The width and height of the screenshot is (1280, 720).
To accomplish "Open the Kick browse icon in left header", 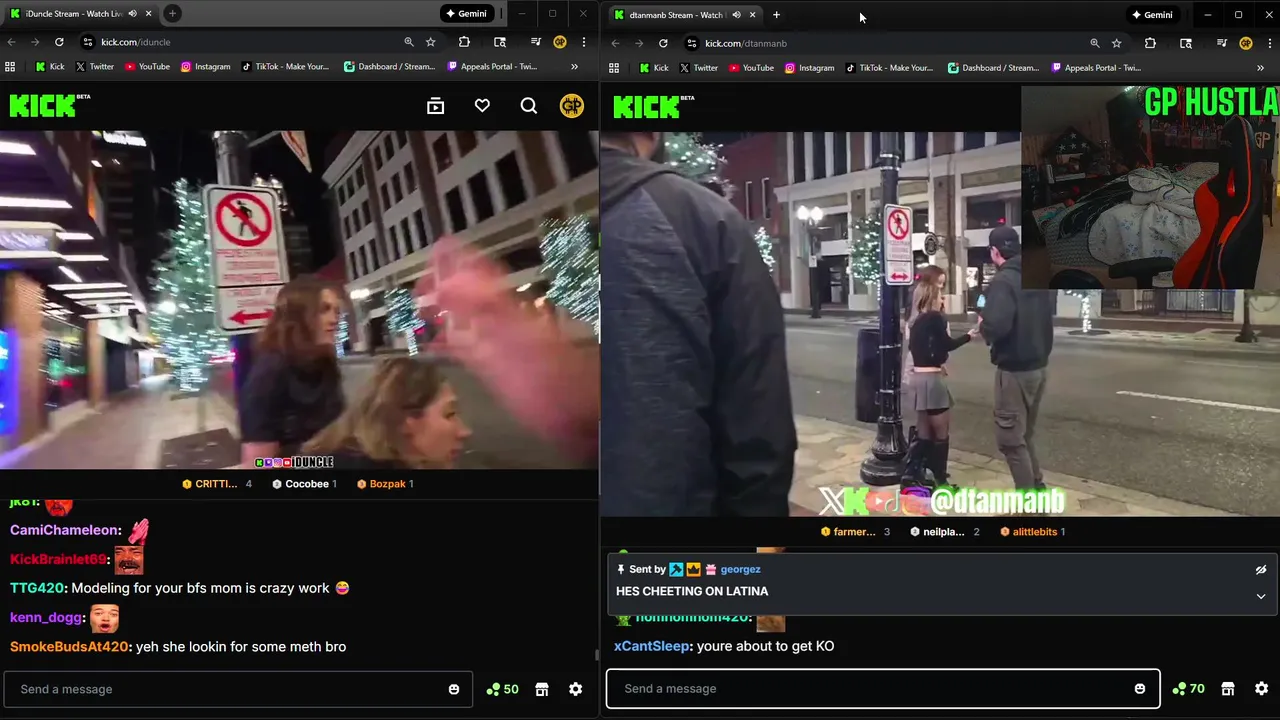I will (x=435, y=106).
